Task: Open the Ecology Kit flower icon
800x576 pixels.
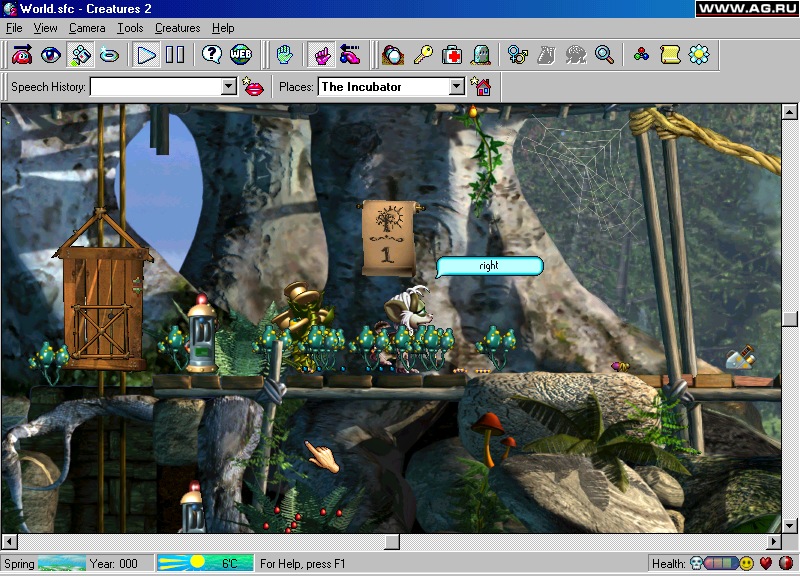Action: tap(697, 54)
